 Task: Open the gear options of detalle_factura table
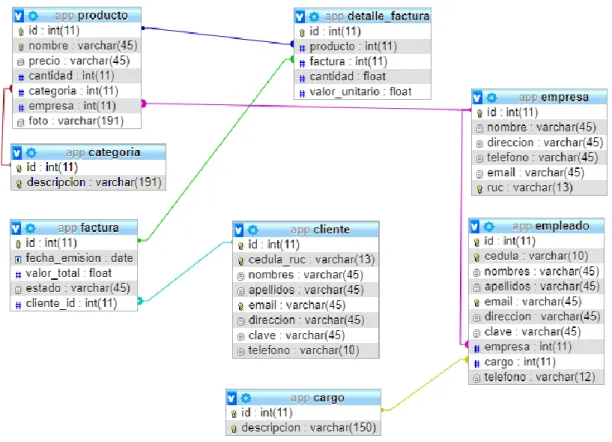pyautogui.click(x=314, y=16)
